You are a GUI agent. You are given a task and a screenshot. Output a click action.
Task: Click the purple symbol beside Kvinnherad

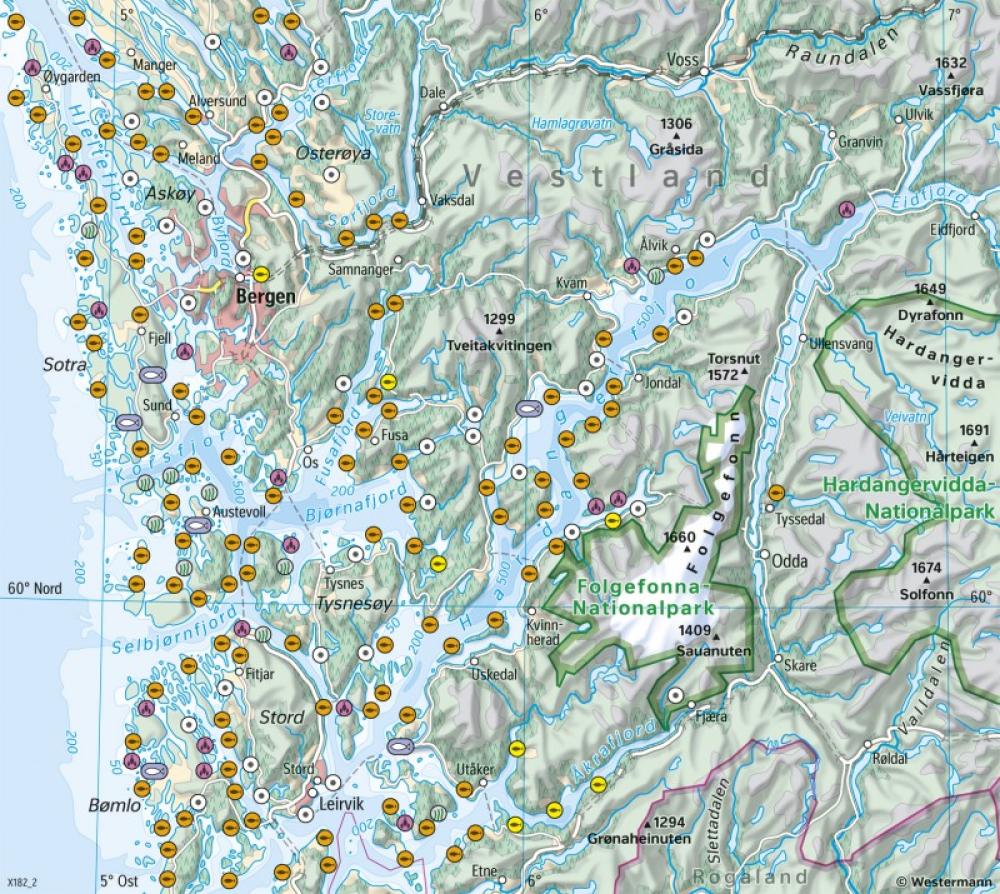tap(596, 507)
